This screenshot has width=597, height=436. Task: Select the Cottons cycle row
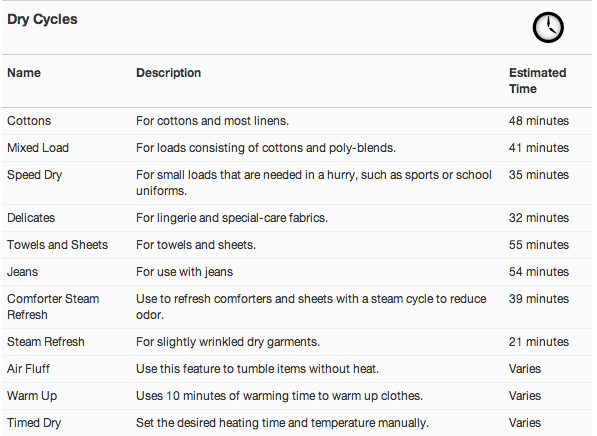point(297,121)
